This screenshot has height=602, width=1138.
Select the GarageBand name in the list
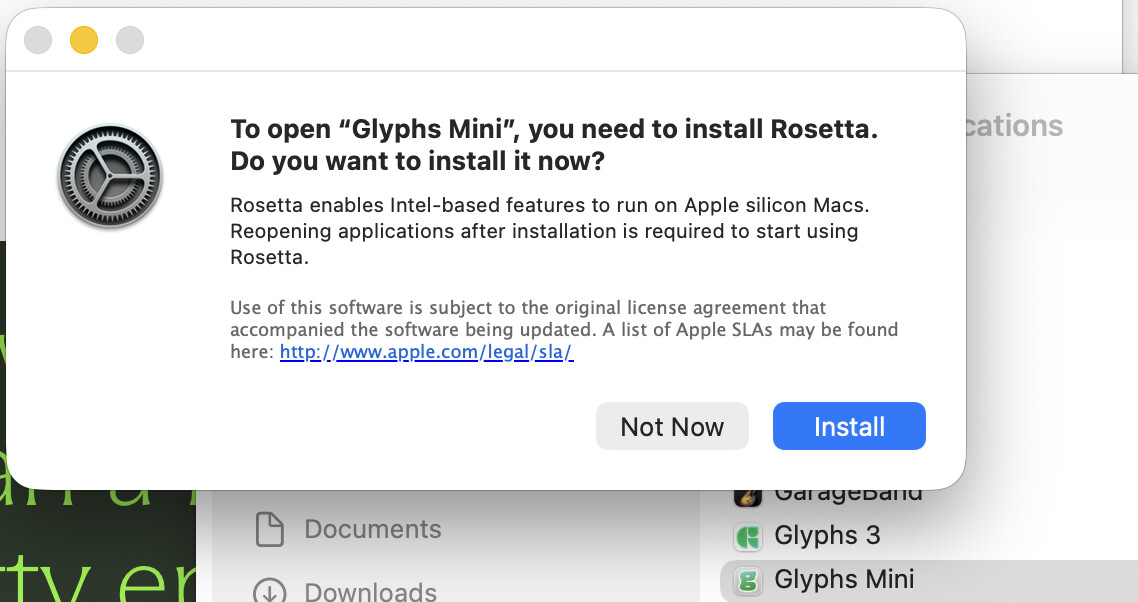[x=848, y=494]
